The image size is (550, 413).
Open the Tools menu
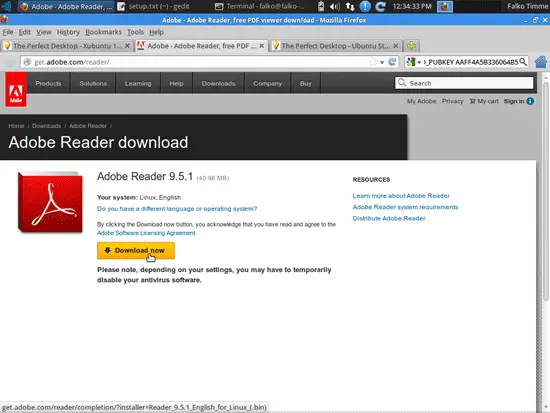tap(135, 32)
